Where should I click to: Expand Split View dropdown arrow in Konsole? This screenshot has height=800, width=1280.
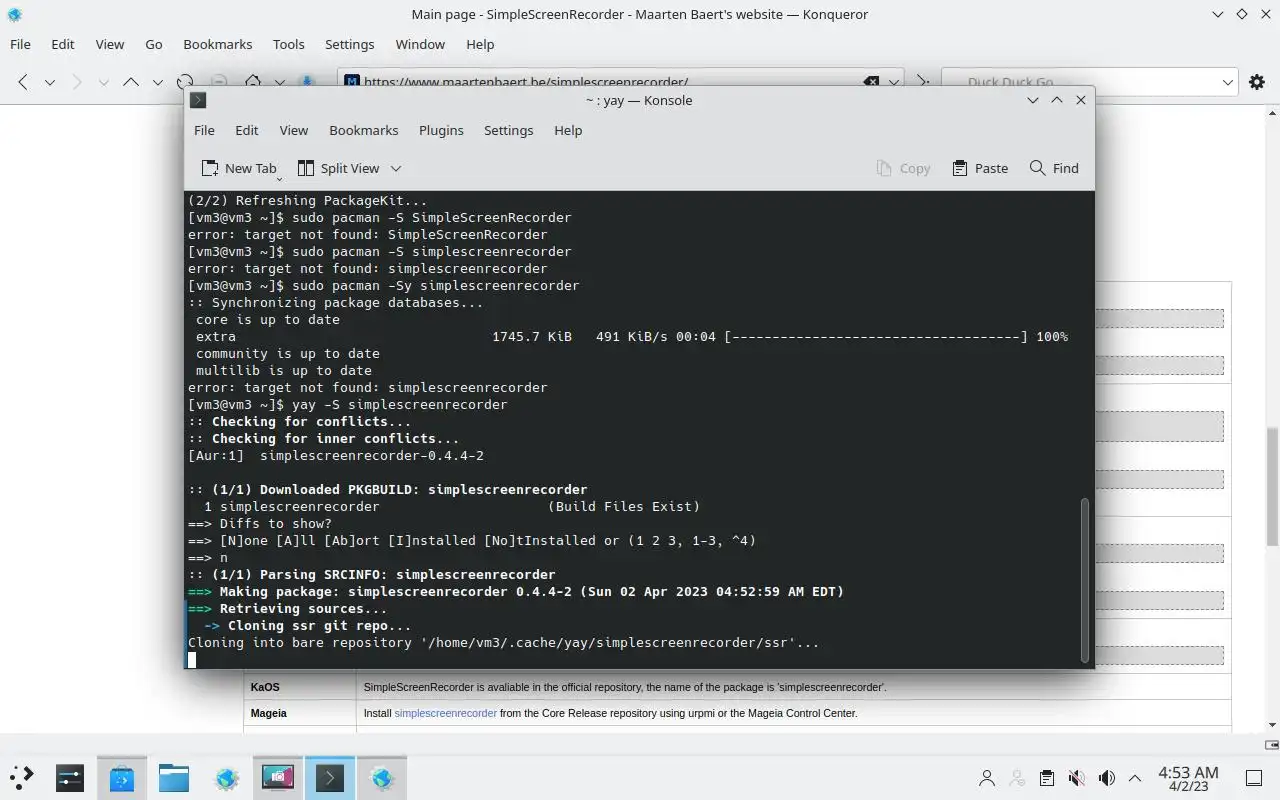396,168
